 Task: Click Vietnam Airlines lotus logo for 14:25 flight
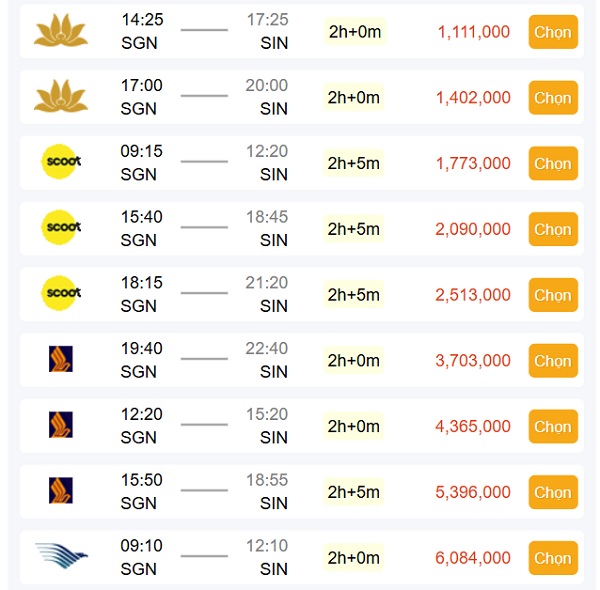(61, 30)
